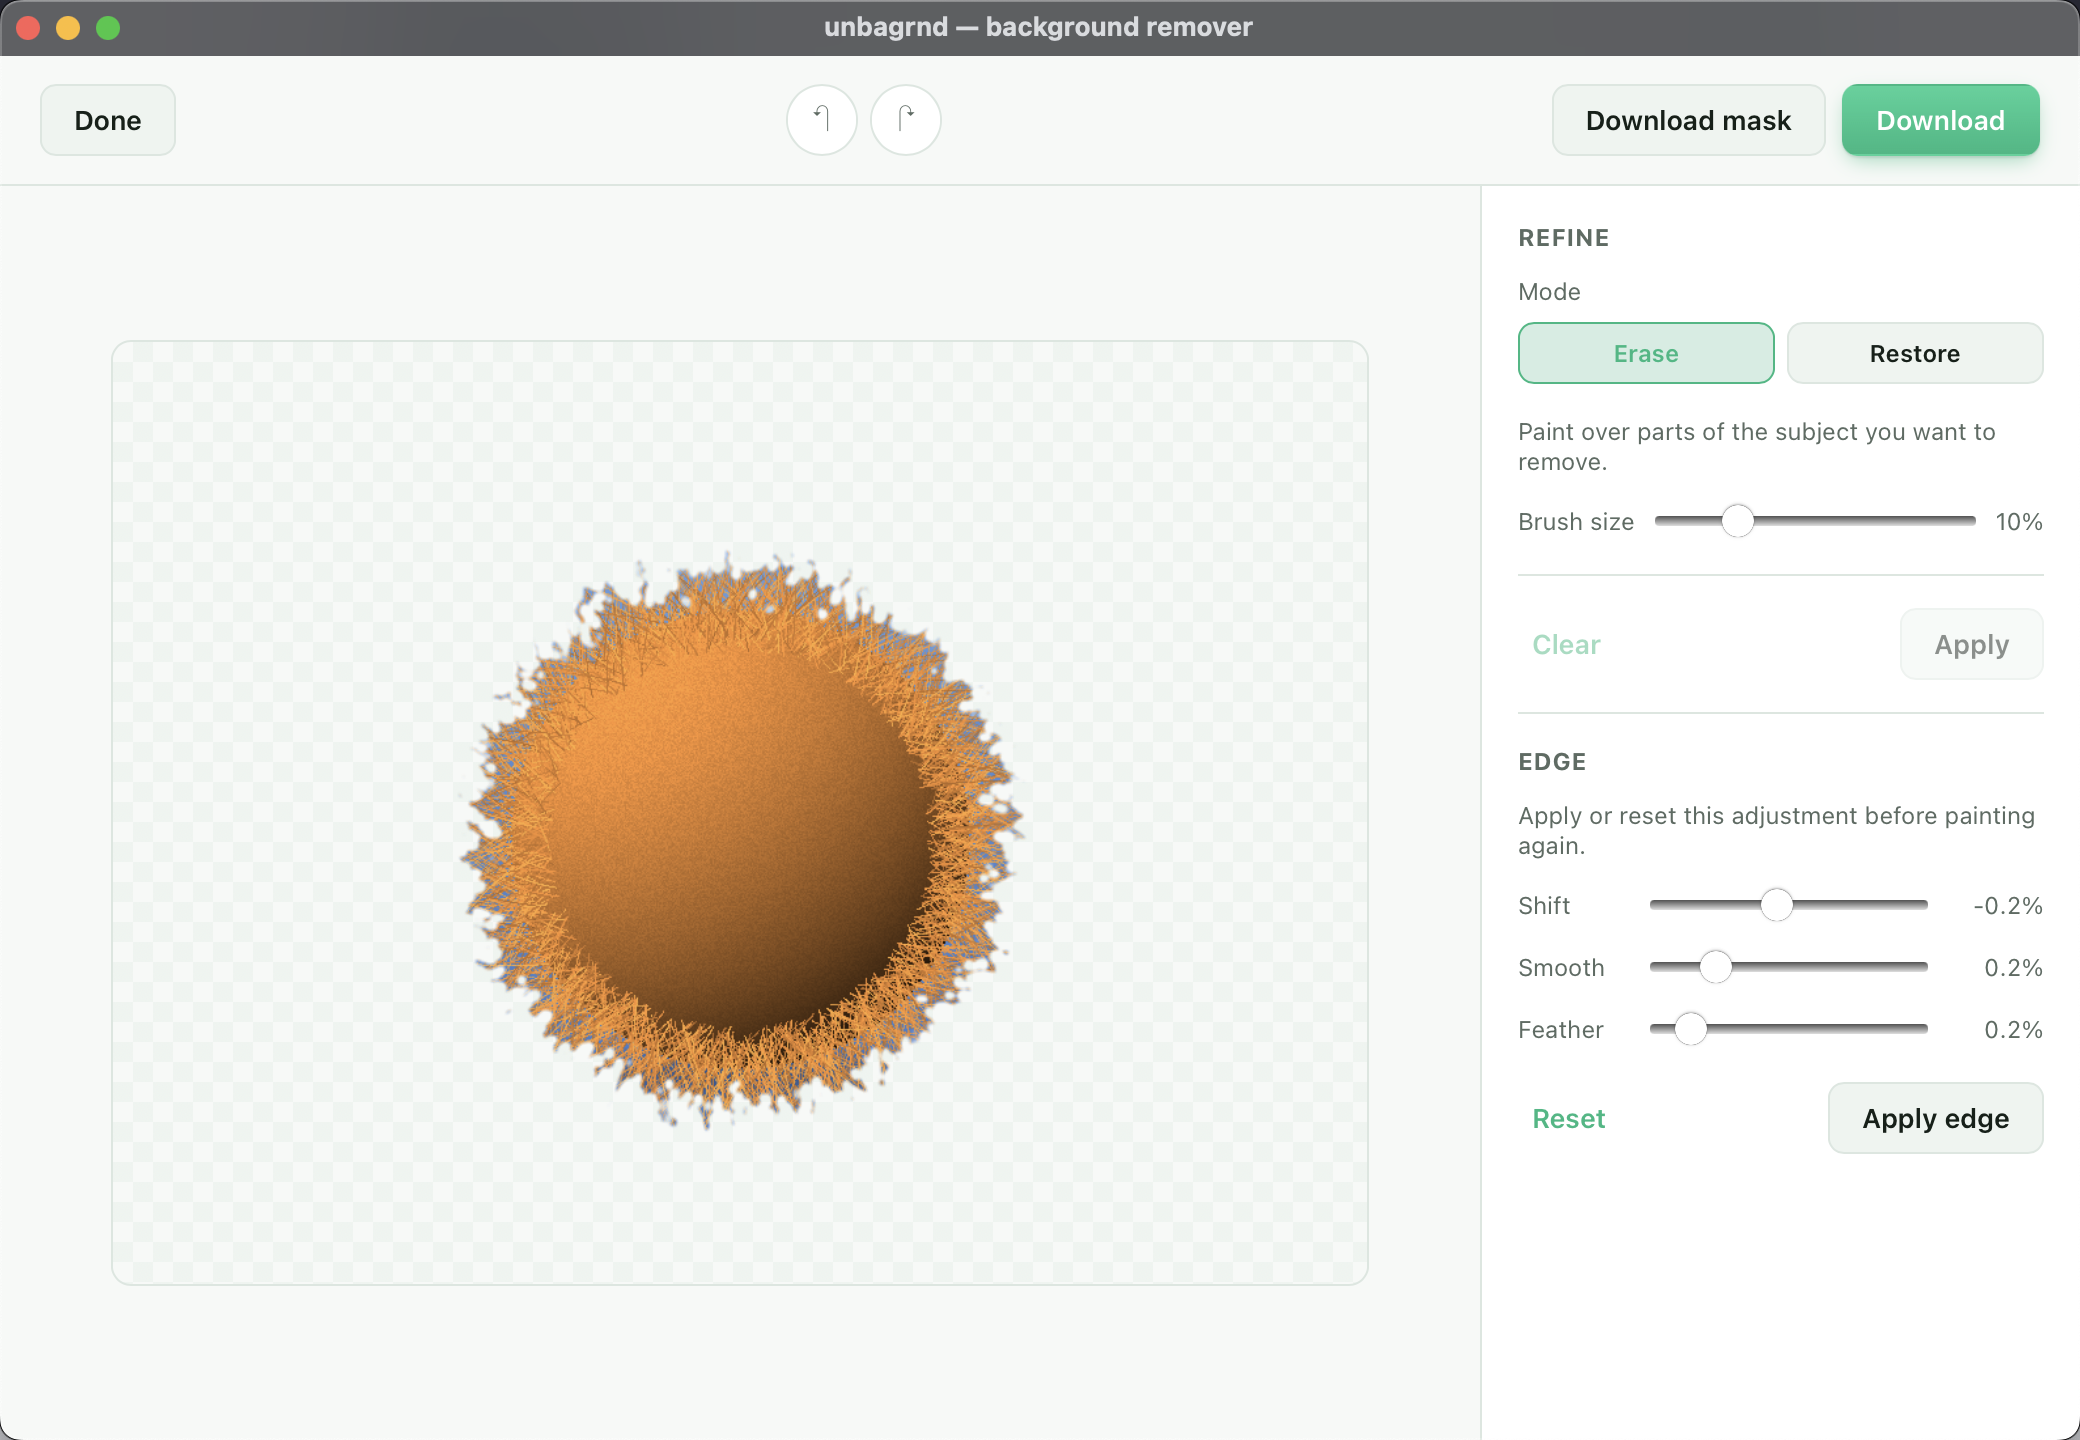Click the 0.2% Smooth value
Image resolution: width=2080 pixels, height=1440 pixels.
pos(2013,968)
